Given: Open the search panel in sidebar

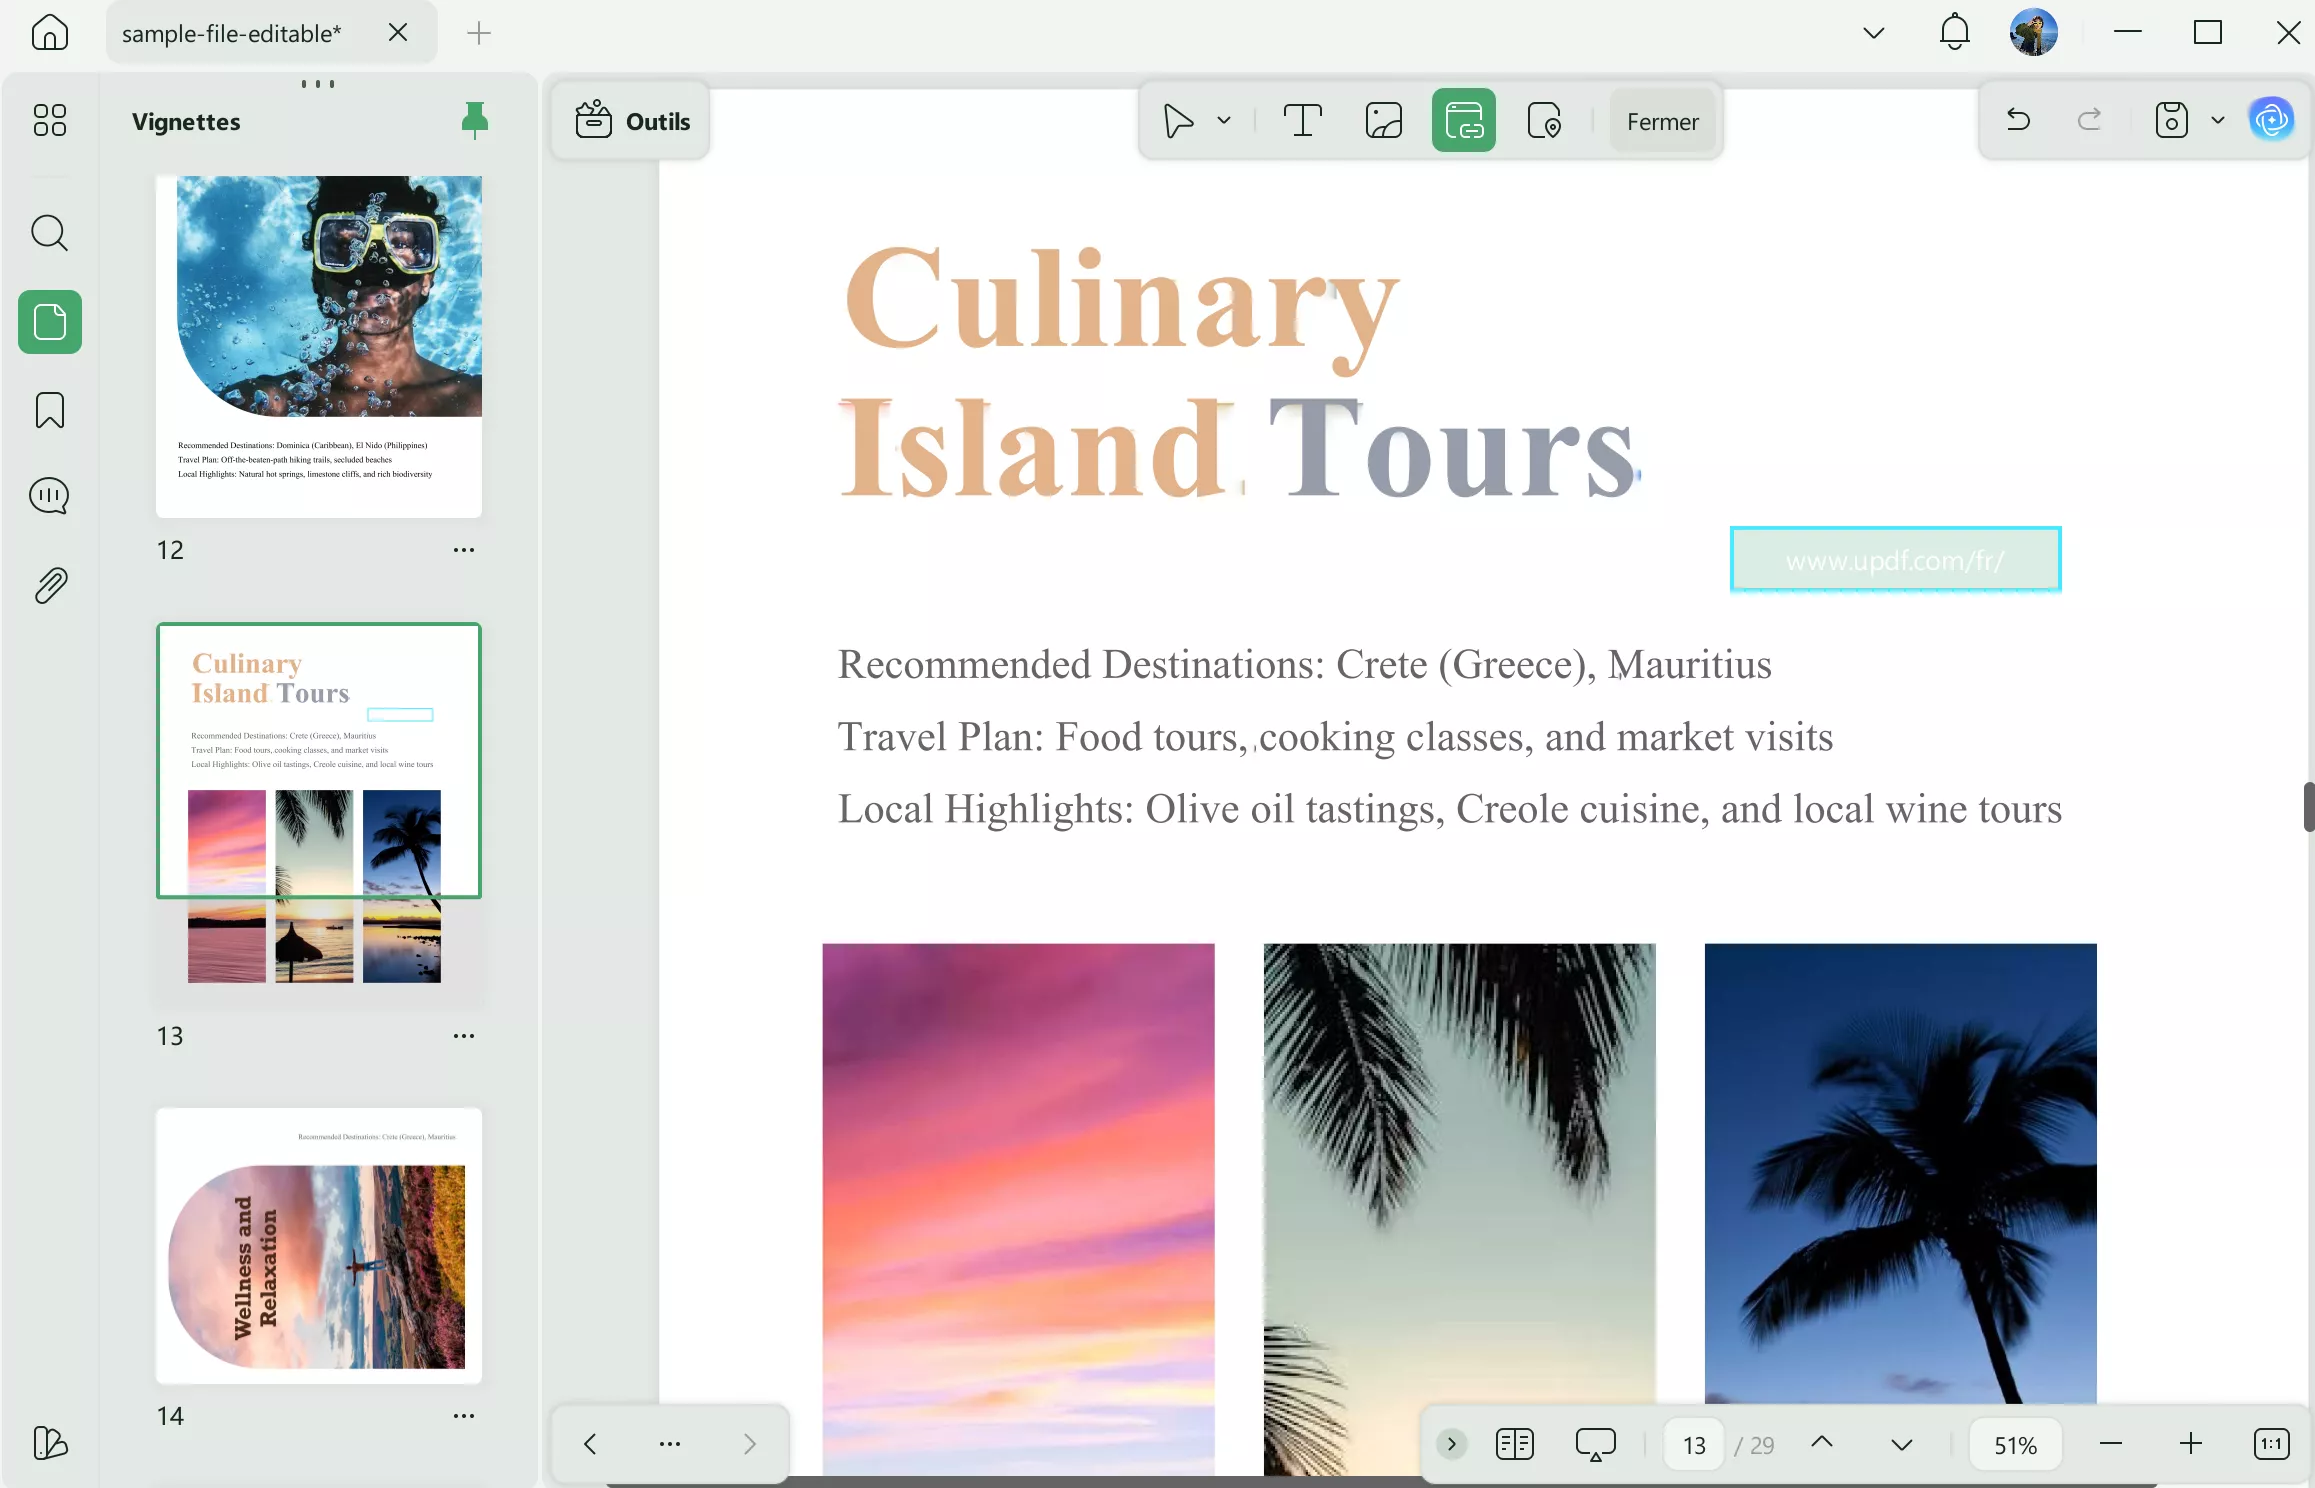Looking at the screenshot, I should pyautogui.click(x=49, y=233).
